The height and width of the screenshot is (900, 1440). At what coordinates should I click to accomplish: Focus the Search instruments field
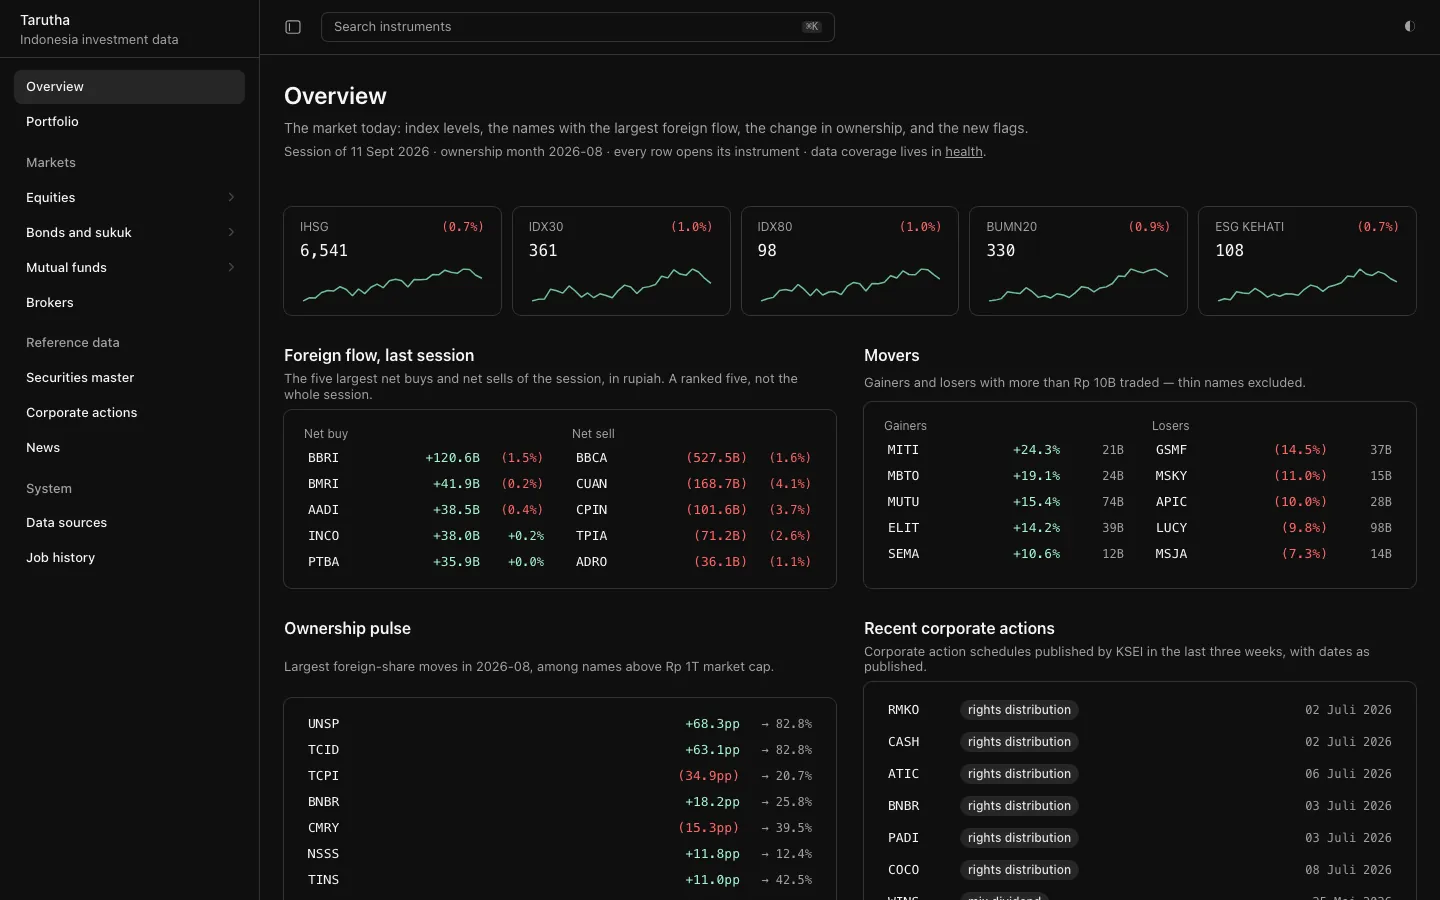point(577,27)
